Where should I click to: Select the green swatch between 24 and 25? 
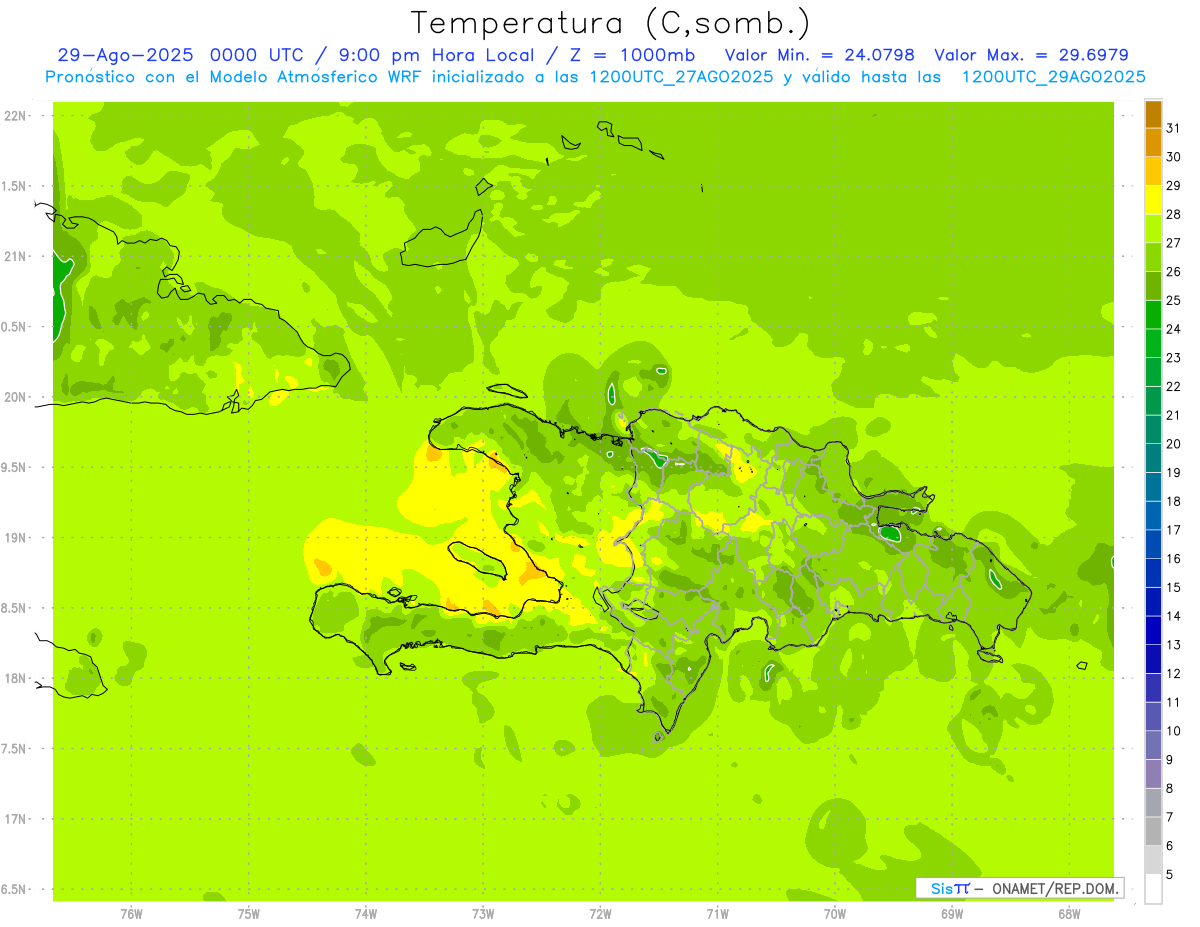pyautogui.click(x=1153, y=315)
